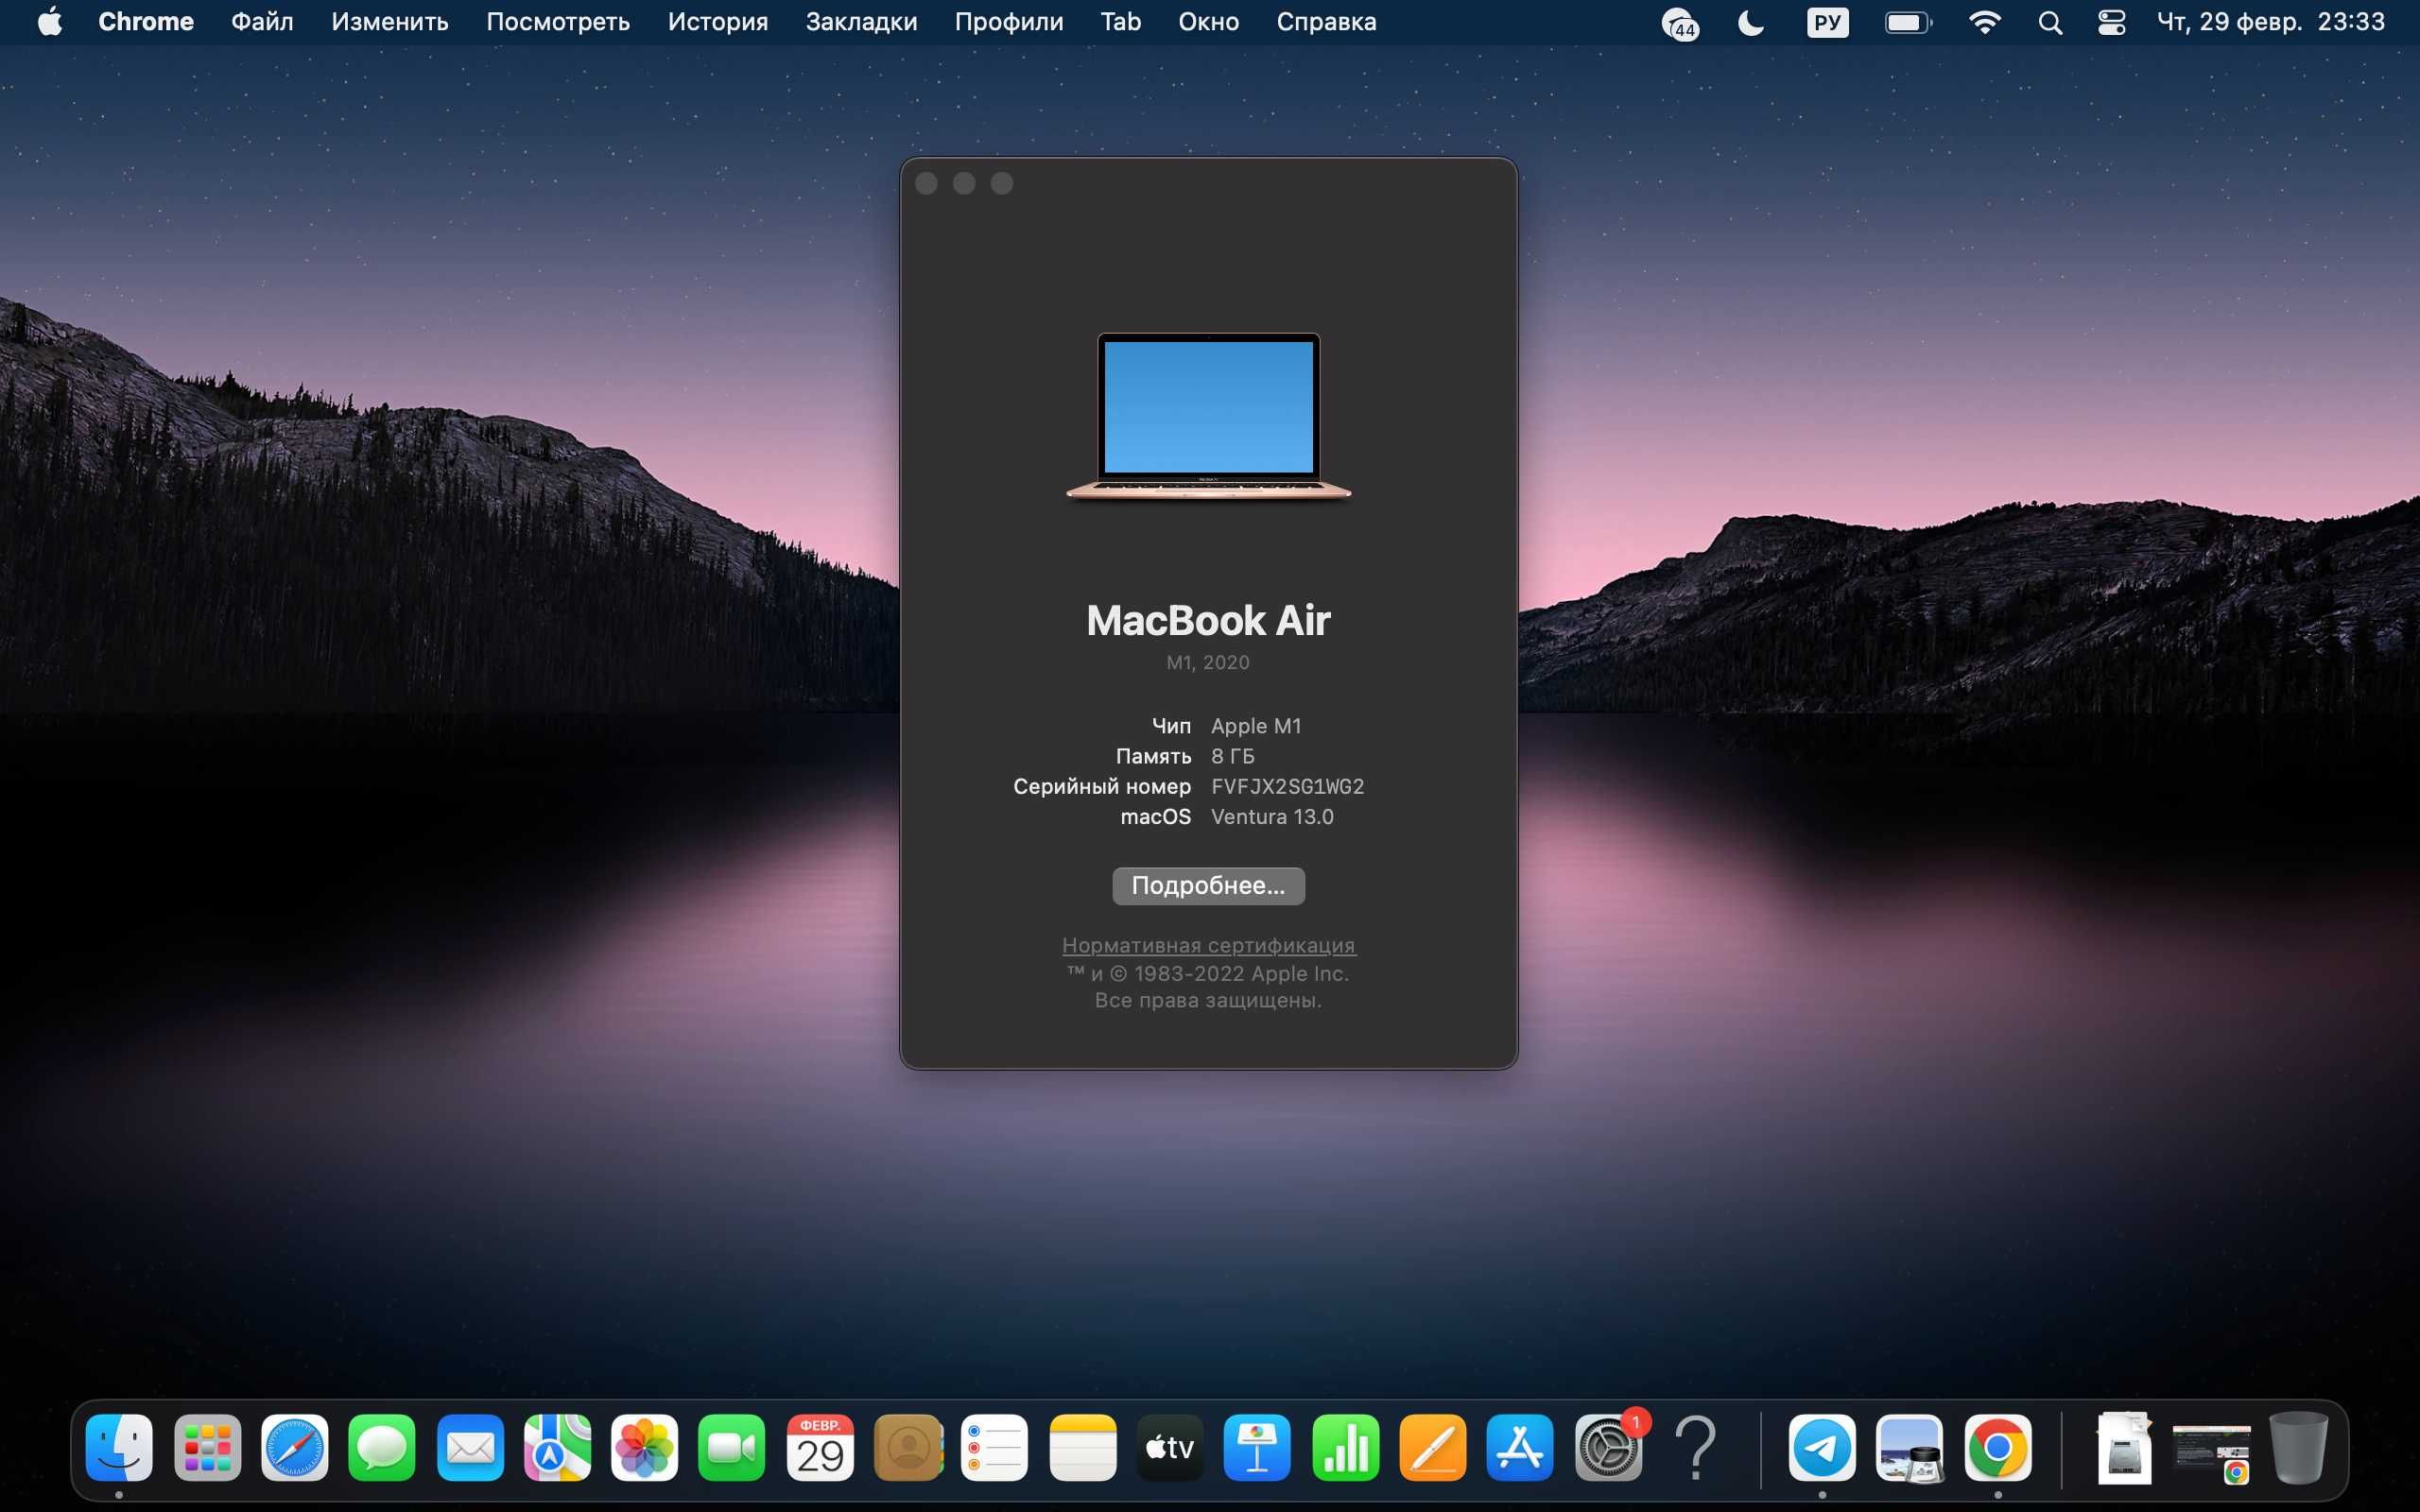Open Safari in the Dock

pyautogui.click(x=294, y=1447)
